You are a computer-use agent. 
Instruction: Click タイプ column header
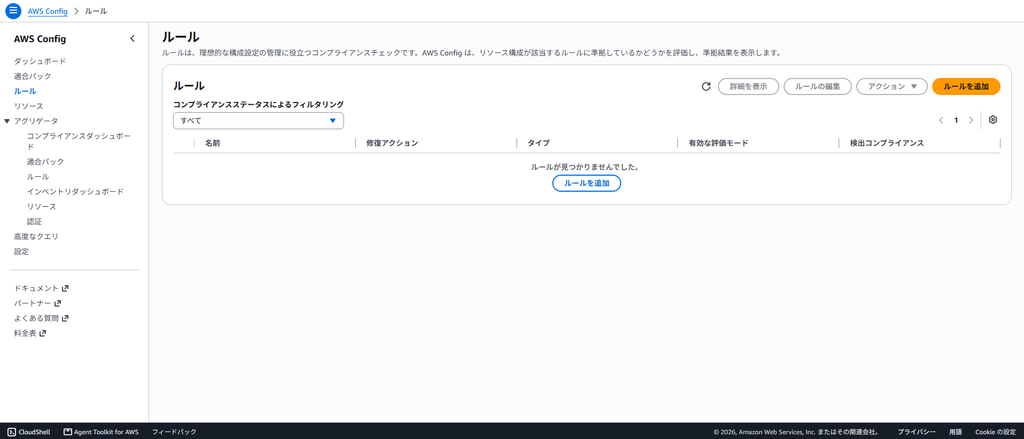coord(538,143)
